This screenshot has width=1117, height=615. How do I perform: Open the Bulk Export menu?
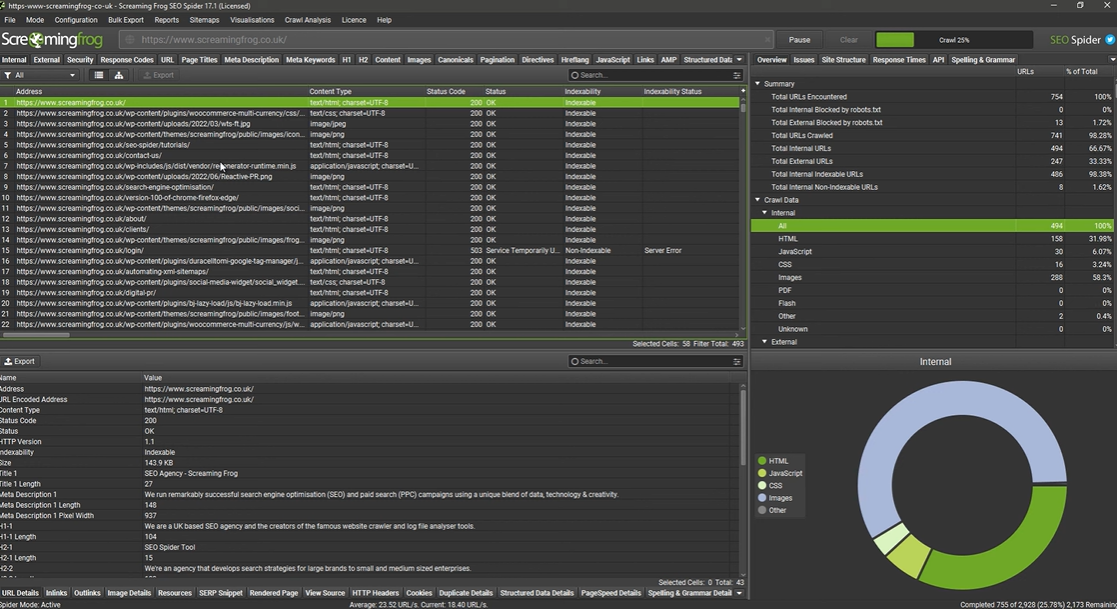tap(126, 20)
